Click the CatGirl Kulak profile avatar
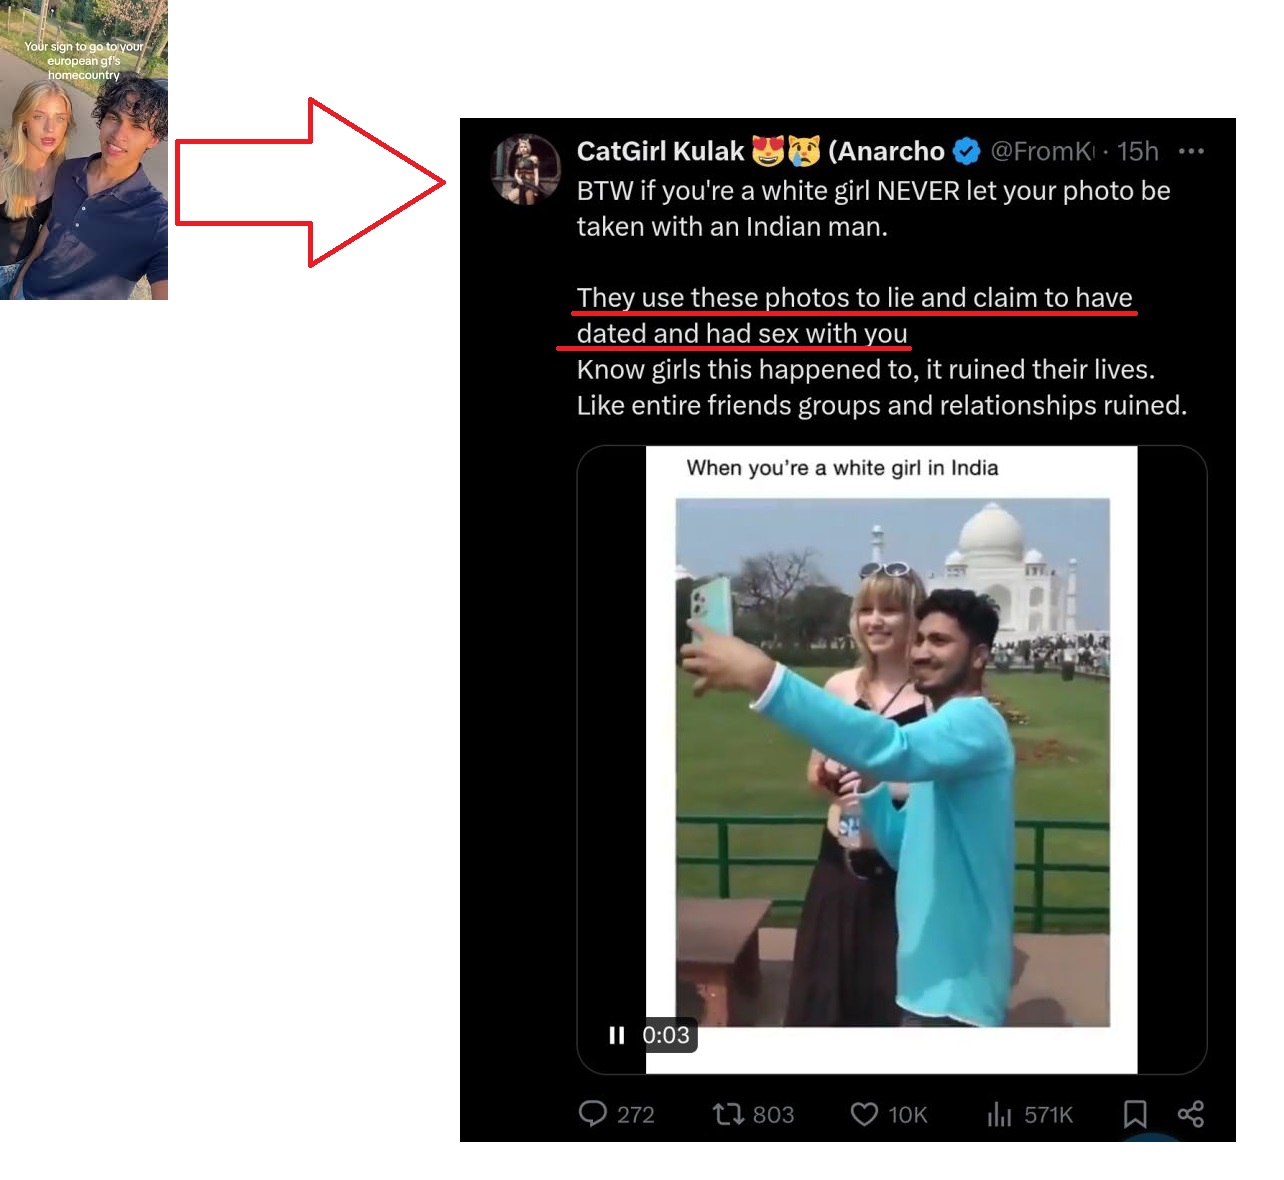Viewport: 1284px width, 1180px height. click(526, 168)
